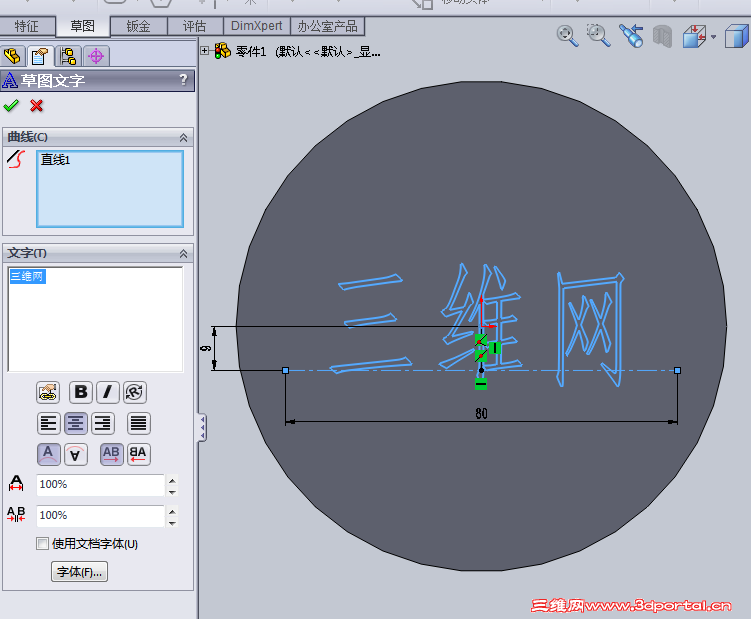
Task: Apply full justify to sketch text
Action: tap(138, 424)
